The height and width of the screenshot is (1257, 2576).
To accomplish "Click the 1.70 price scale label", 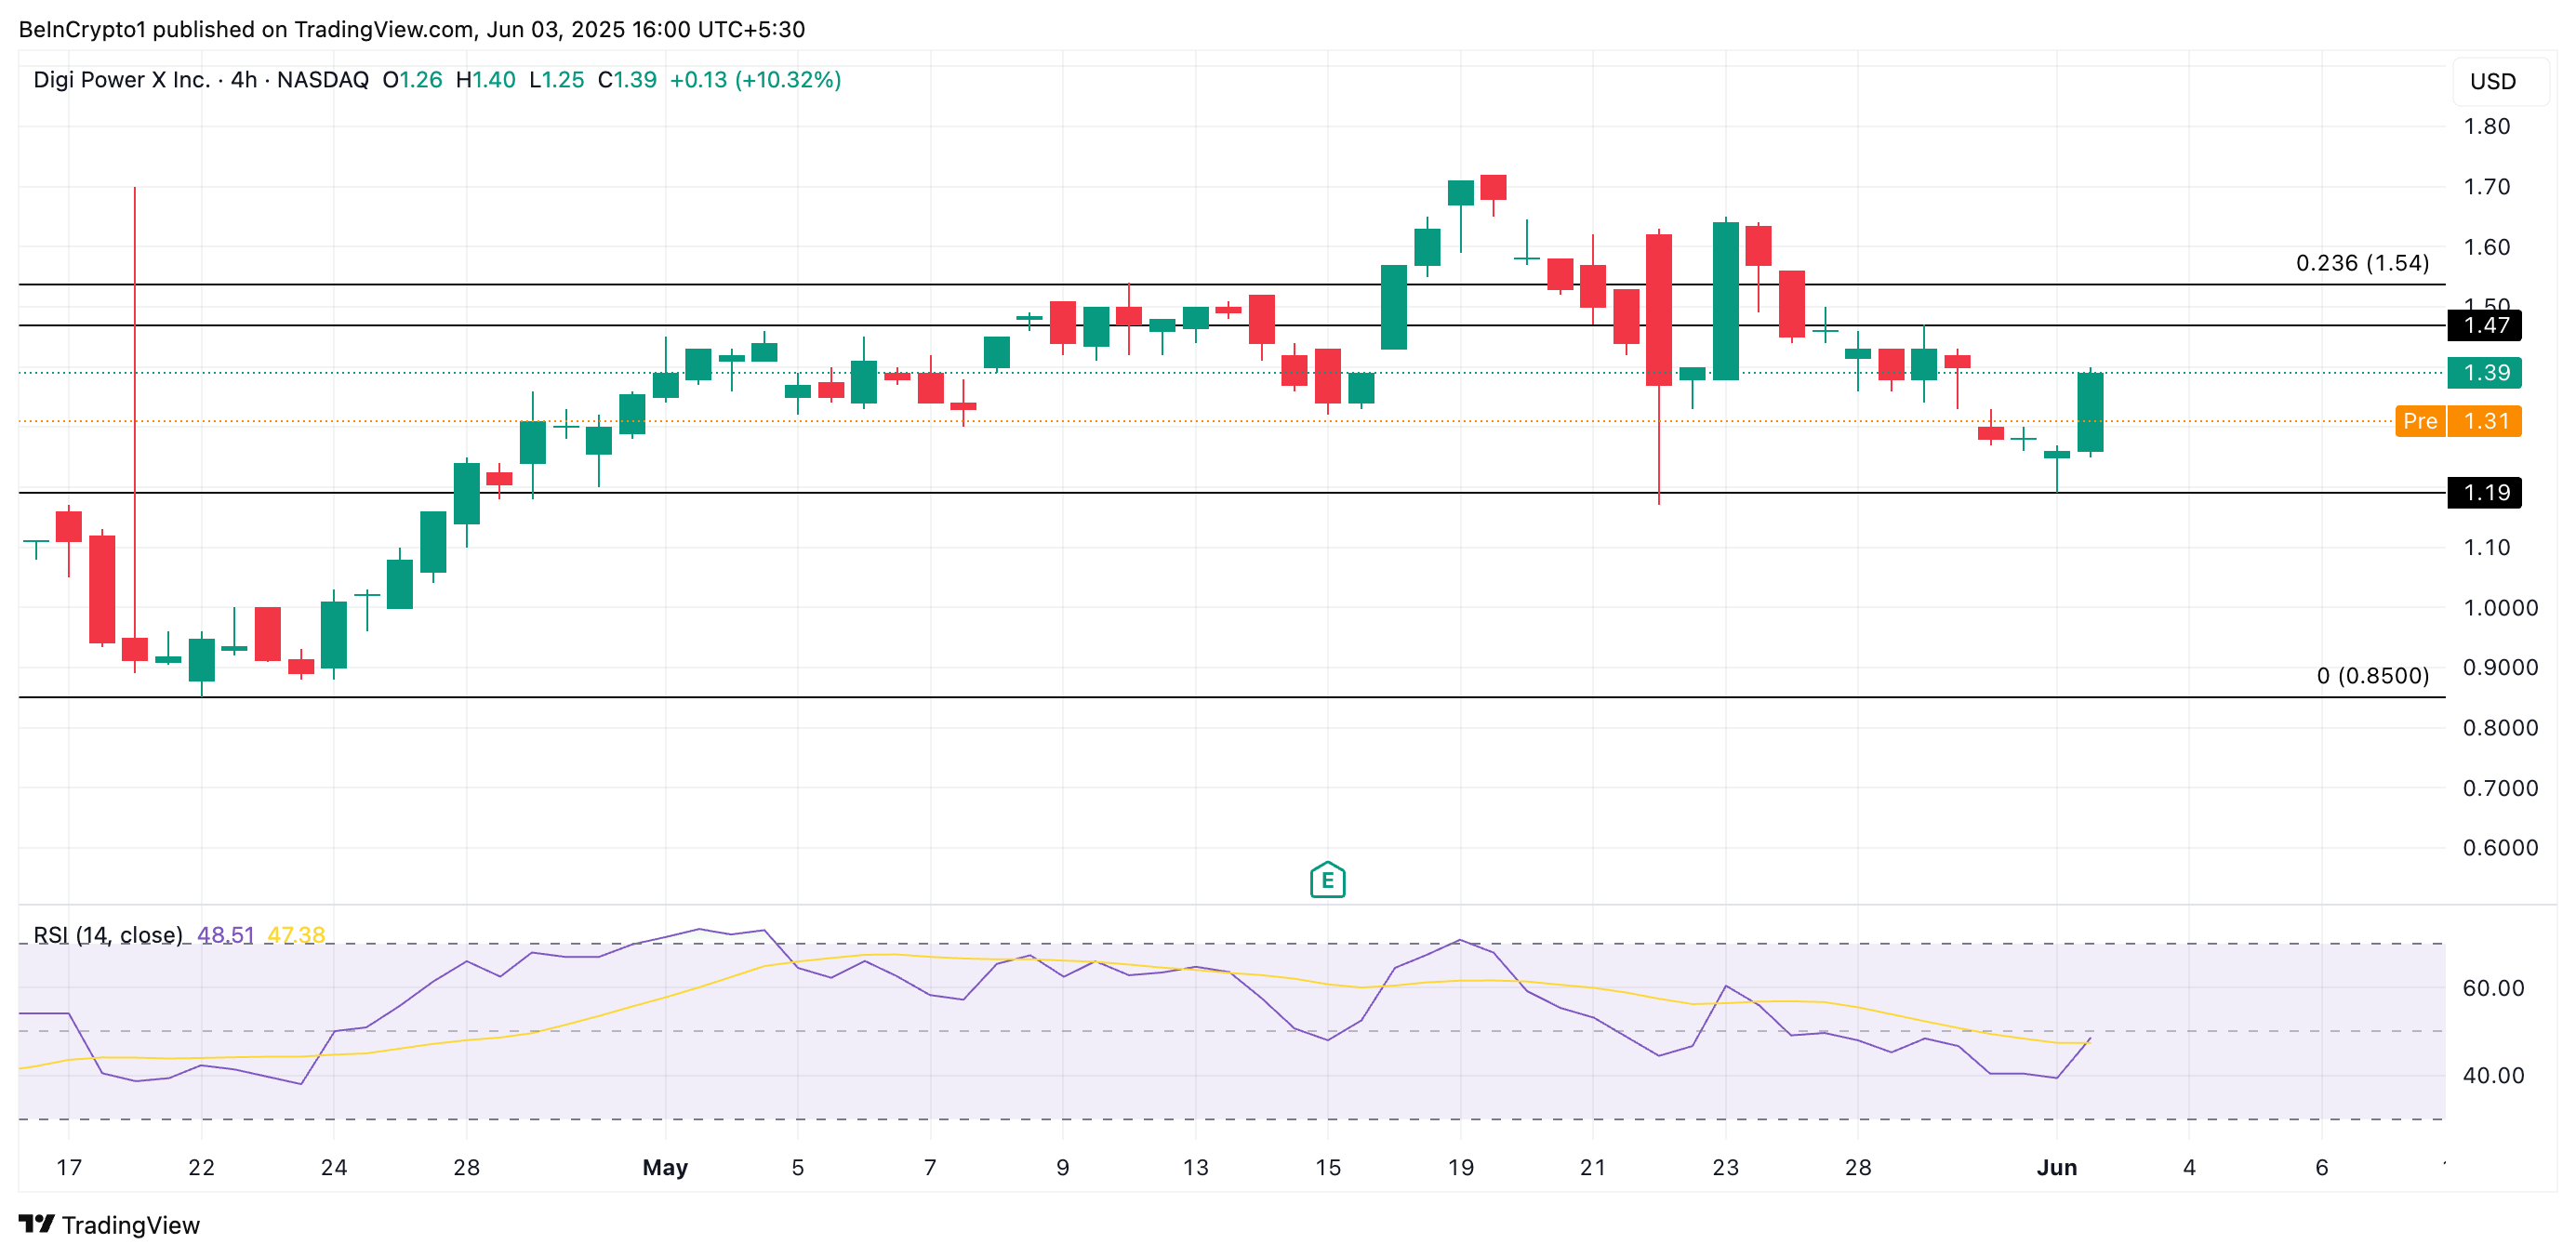I will click(2486, 187).
